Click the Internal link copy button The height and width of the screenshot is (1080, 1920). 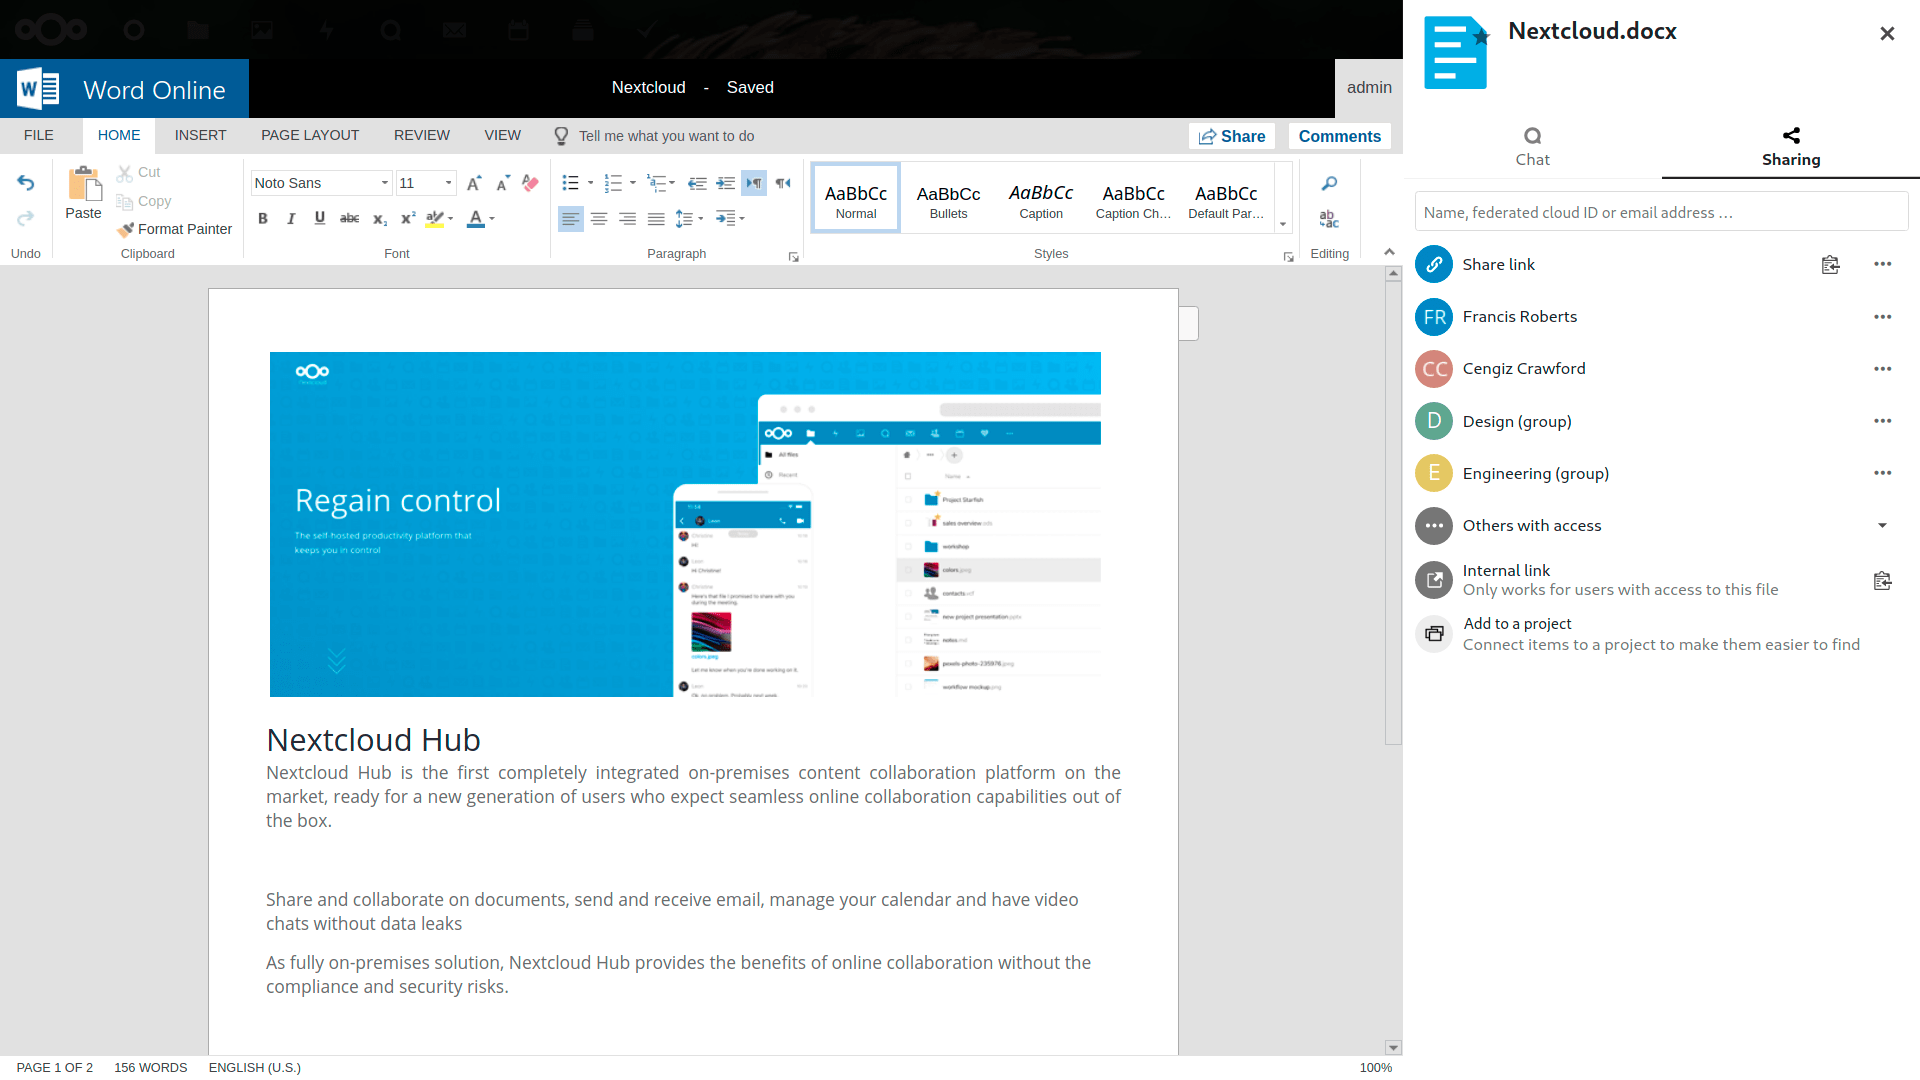pos(1882,580)
